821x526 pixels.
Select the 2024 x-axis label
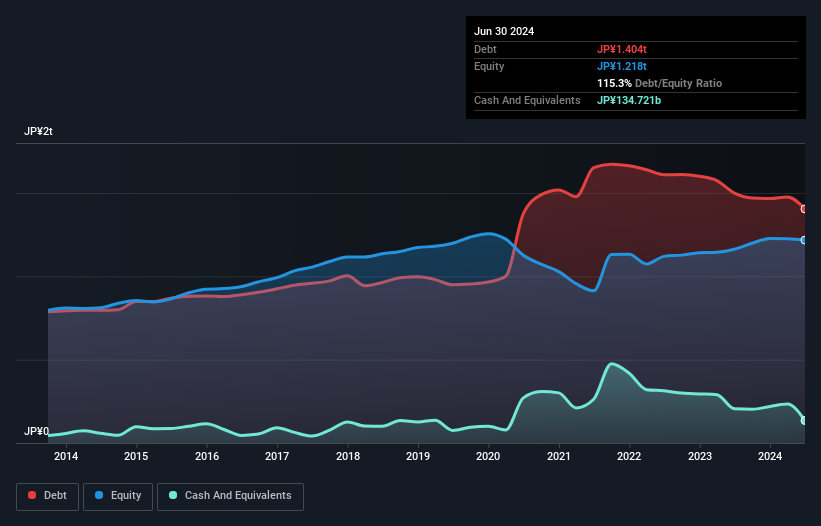(770, 457)
